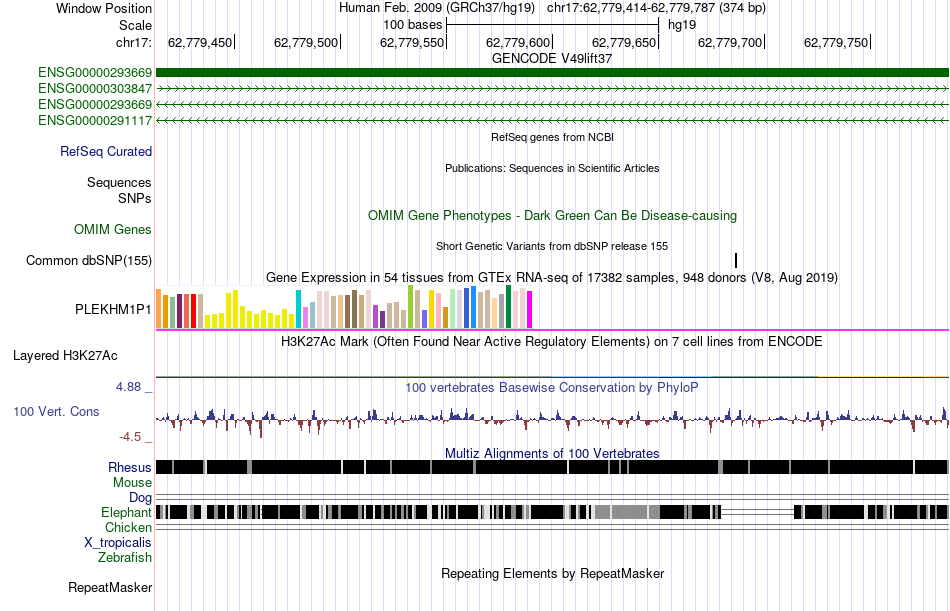Click the gray block in Elephant alignment

(x=627, y=512)
